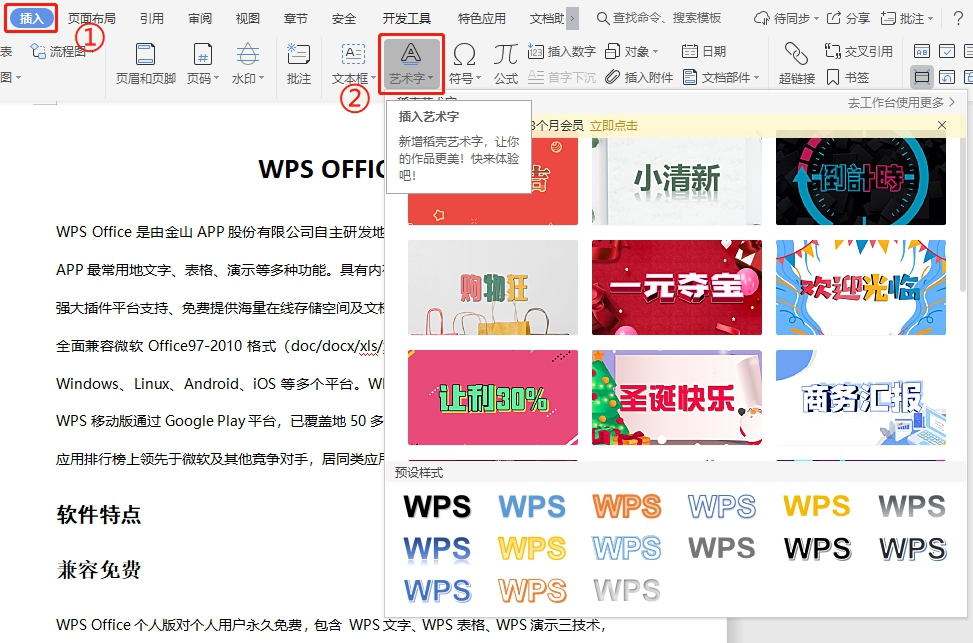This screenshot has width=973, height=643.
Task: Switch to the 开发工具 tab
Action: pyautogui.click(x=406, y=19)
